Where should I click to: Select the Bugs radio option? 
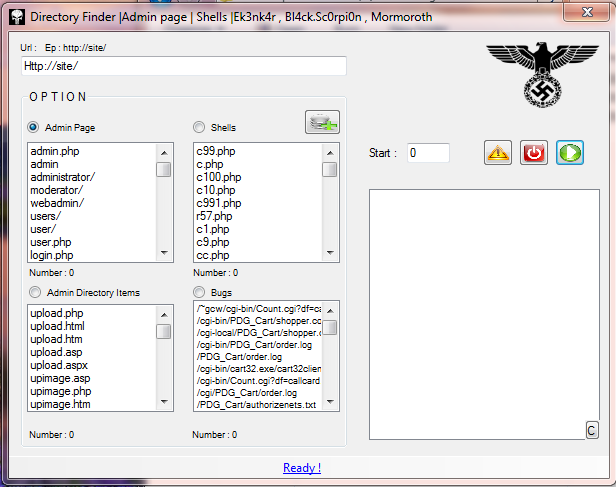(200, 292)
